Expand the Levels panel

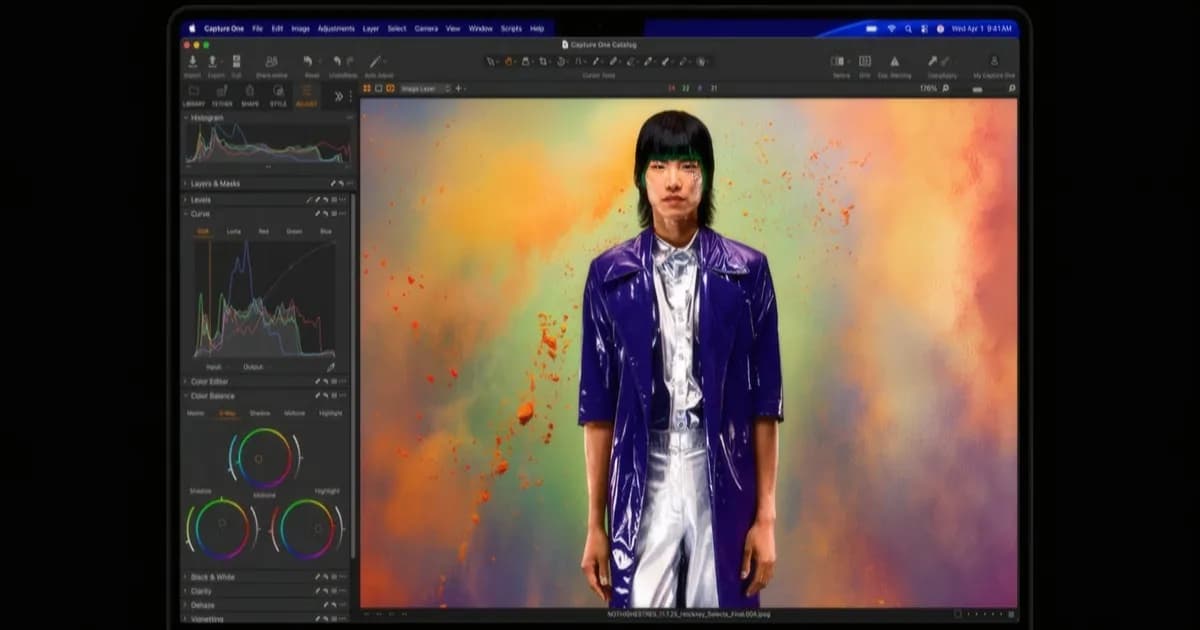pos(186,200)
